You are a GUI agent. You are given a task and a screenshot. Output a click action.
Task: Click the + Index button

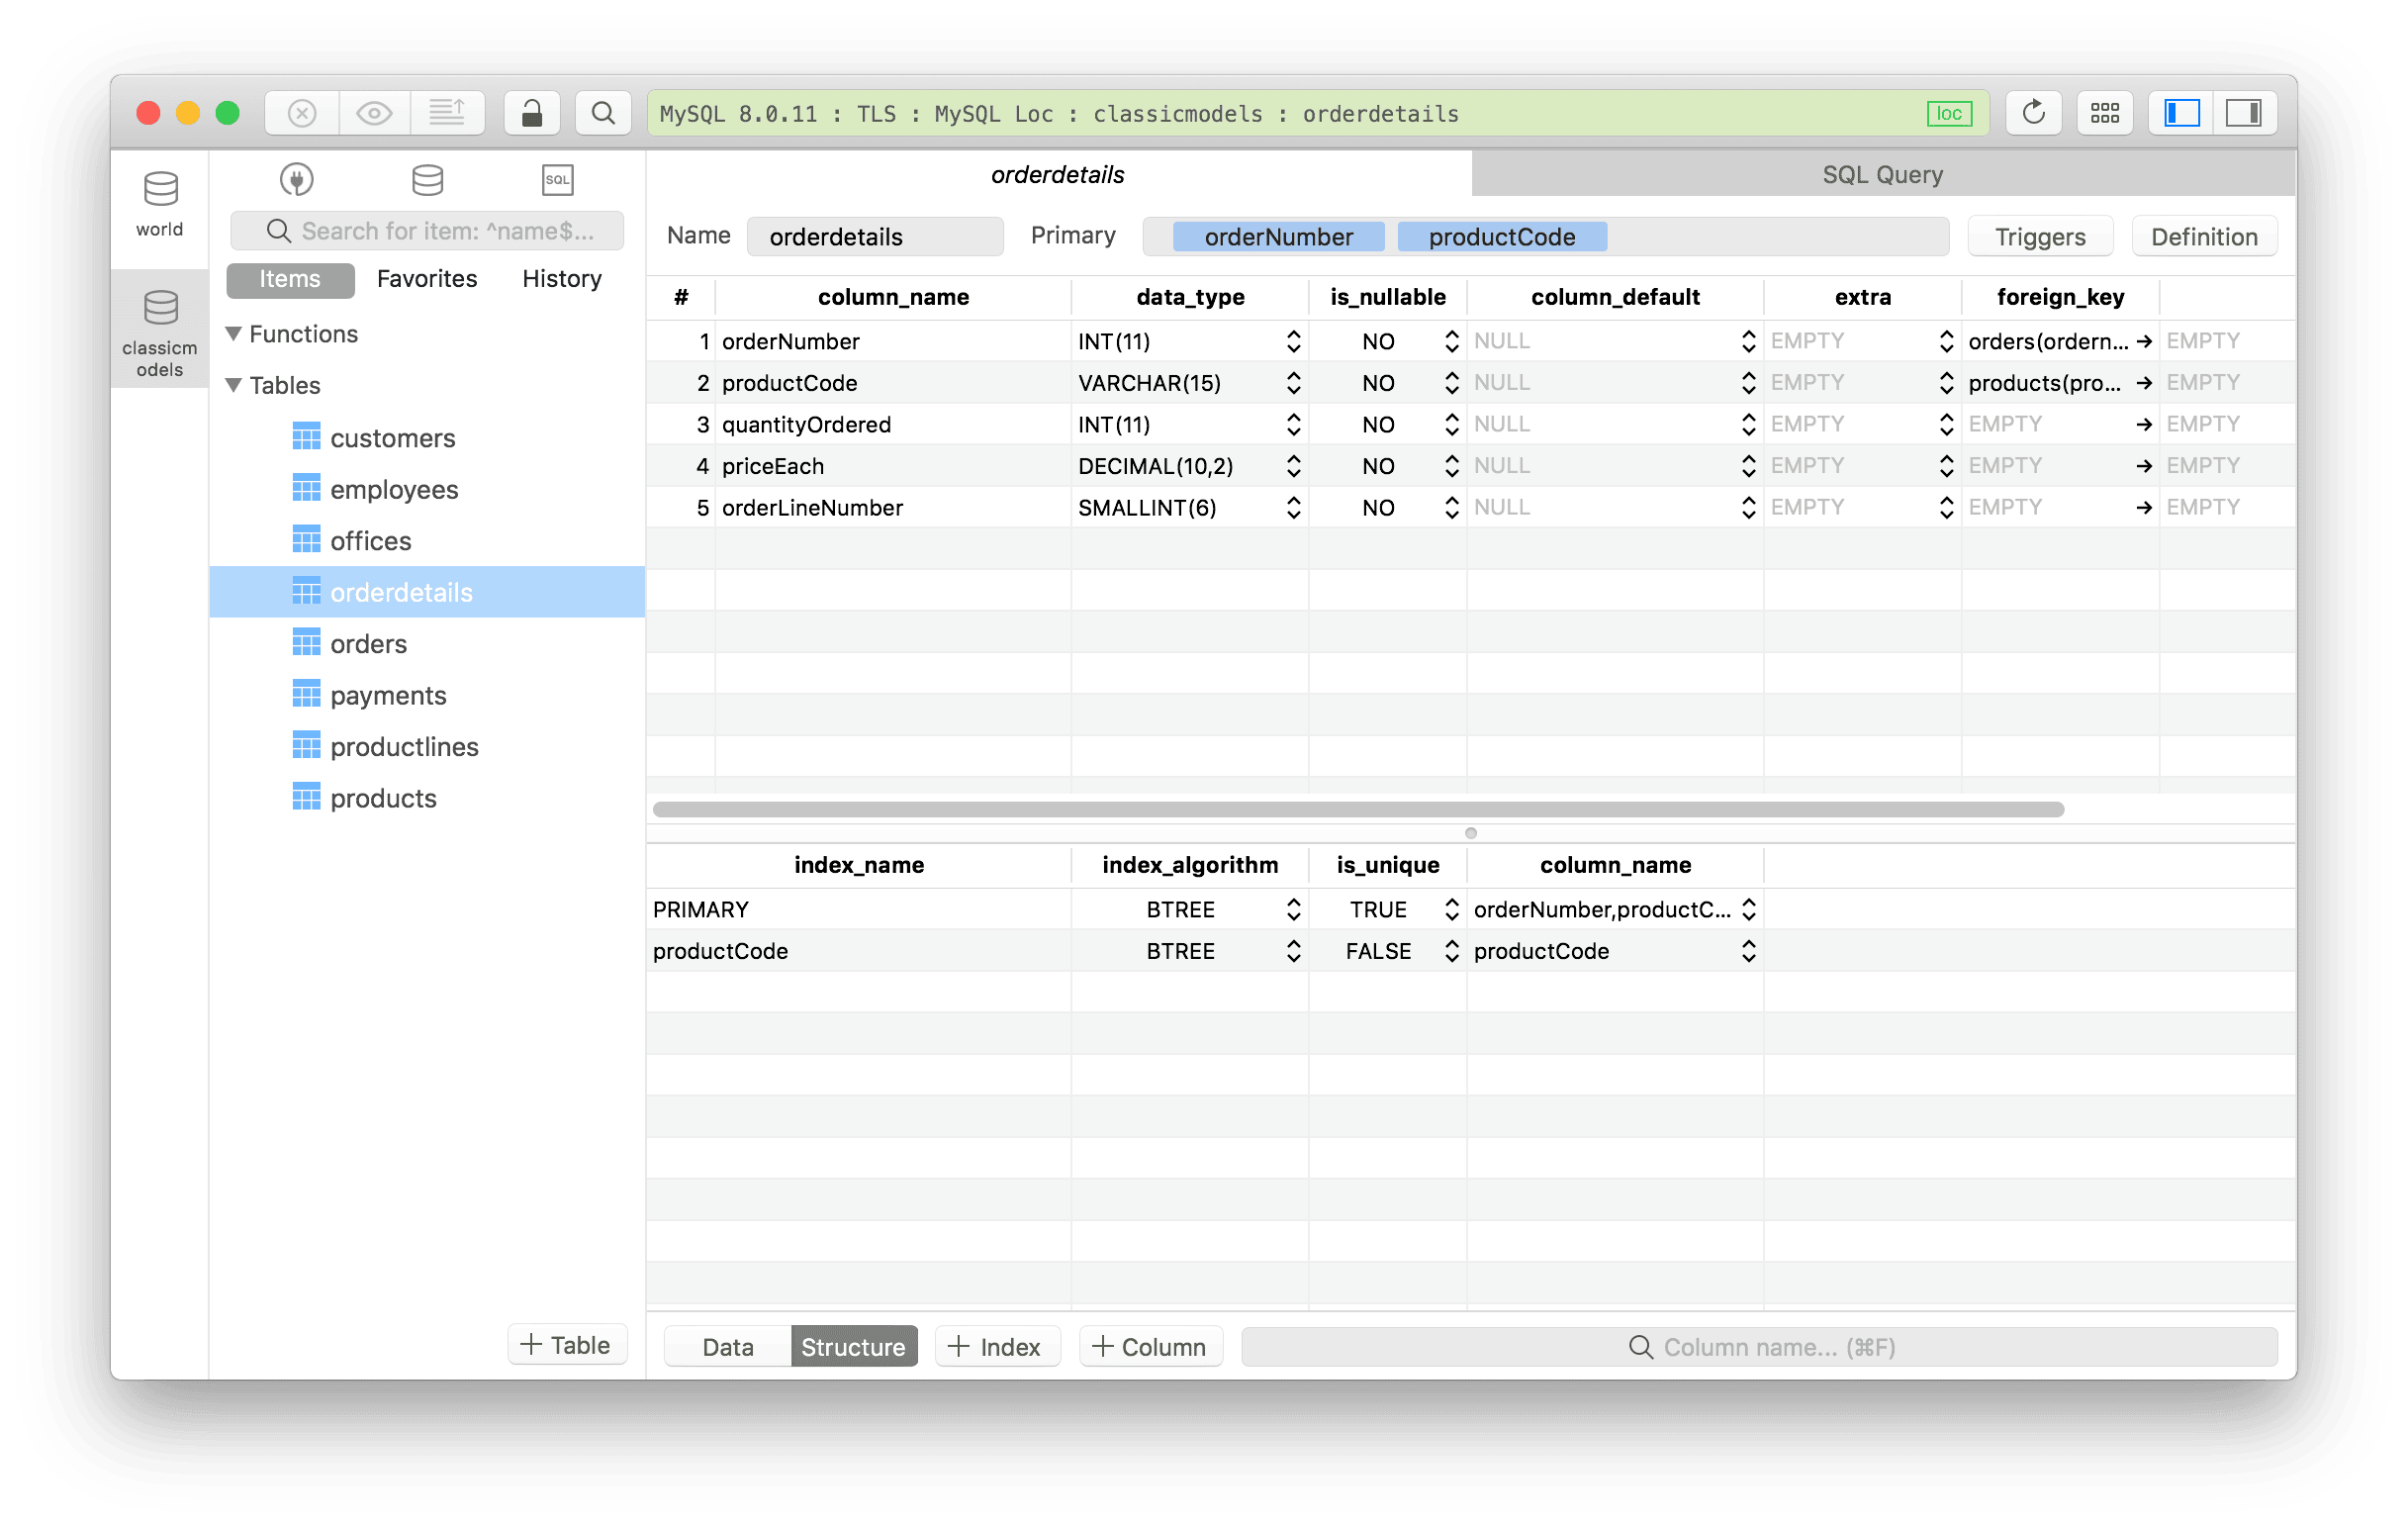997,1347
